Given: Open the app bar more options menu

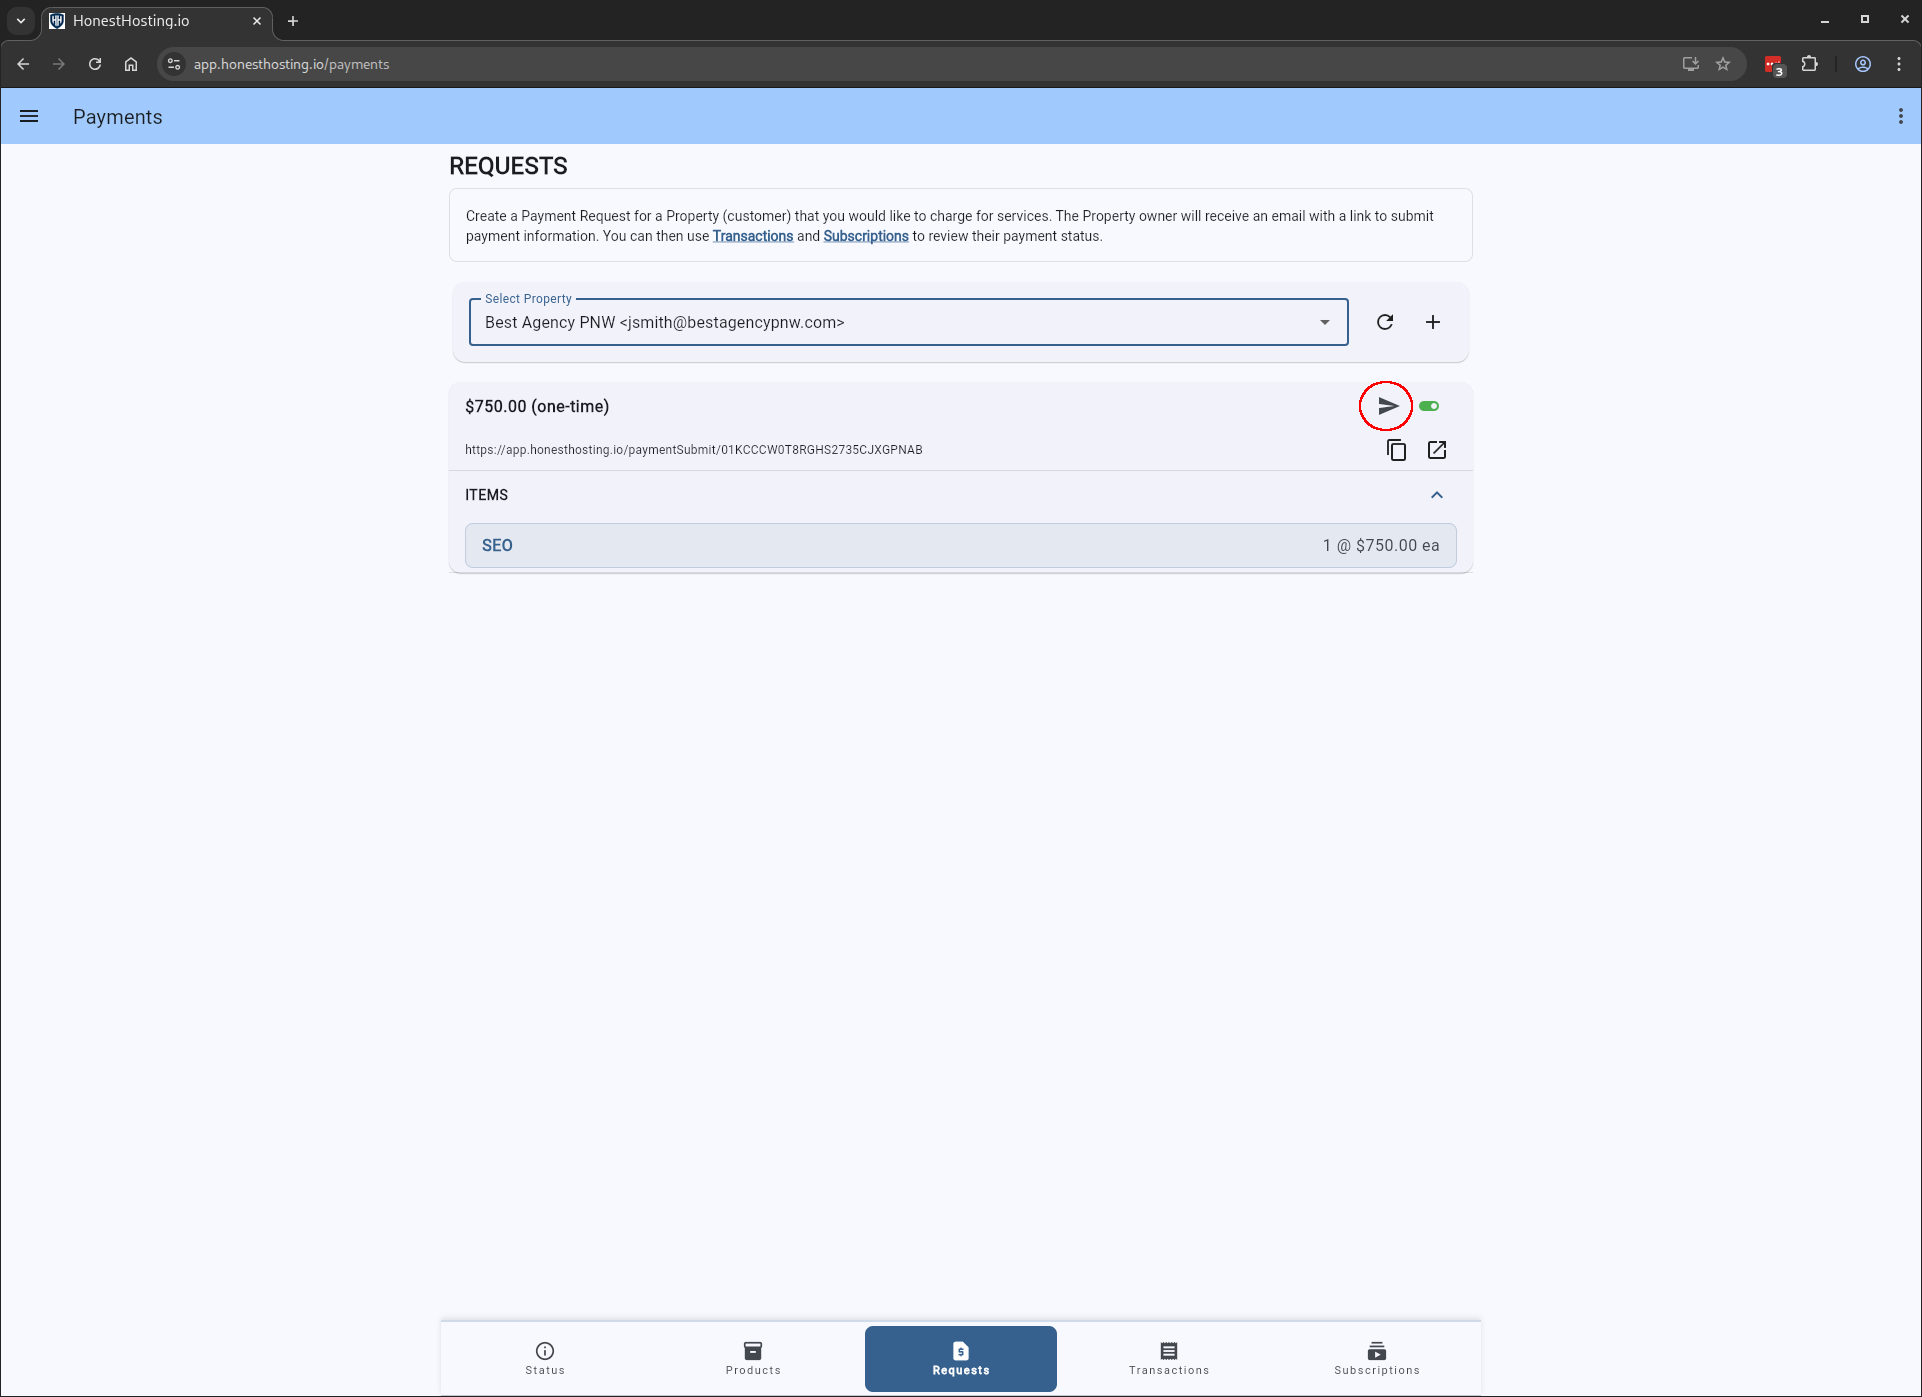Looking at the screenshot, I should (1900, 116).
